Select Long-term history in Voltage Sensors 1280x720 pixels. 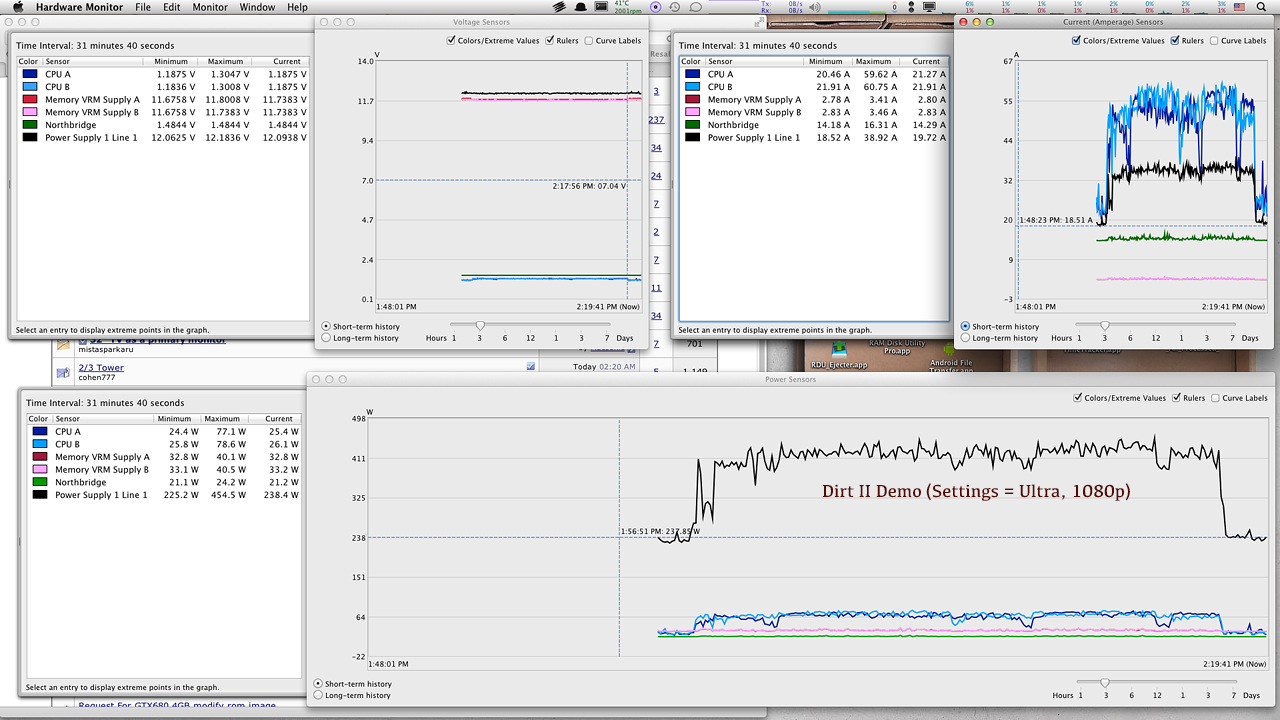[326, 338]
